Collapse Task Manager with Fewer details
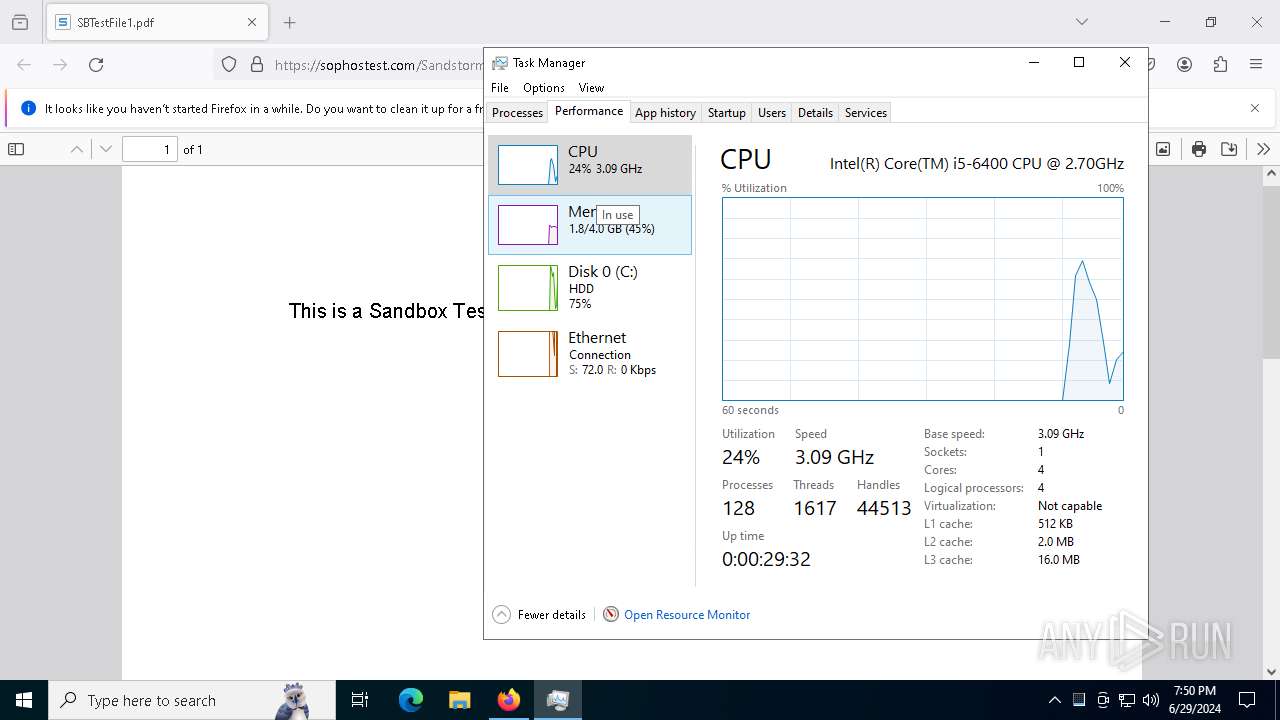The image size is (1280, 720). pos(540,615)
